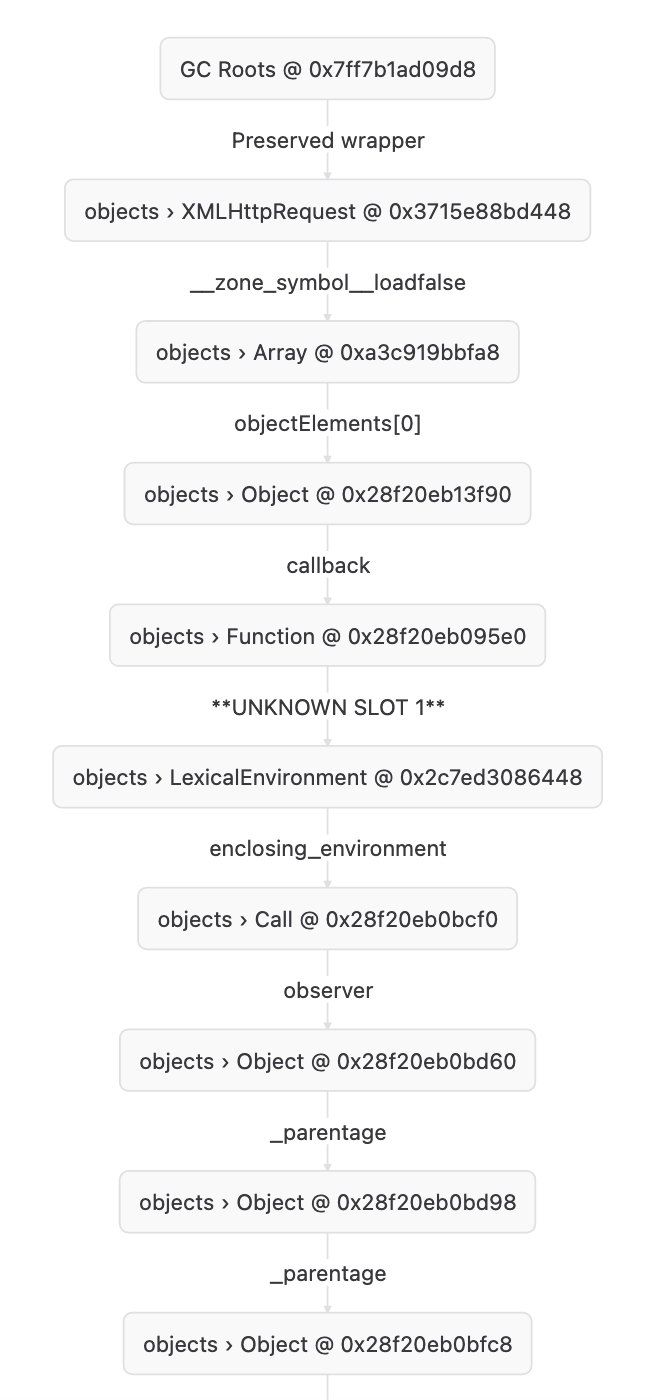Select the Call @ 0x28f20eb0bcf0 node
Screen dimensions: 652x1400
tap(327, 919)
